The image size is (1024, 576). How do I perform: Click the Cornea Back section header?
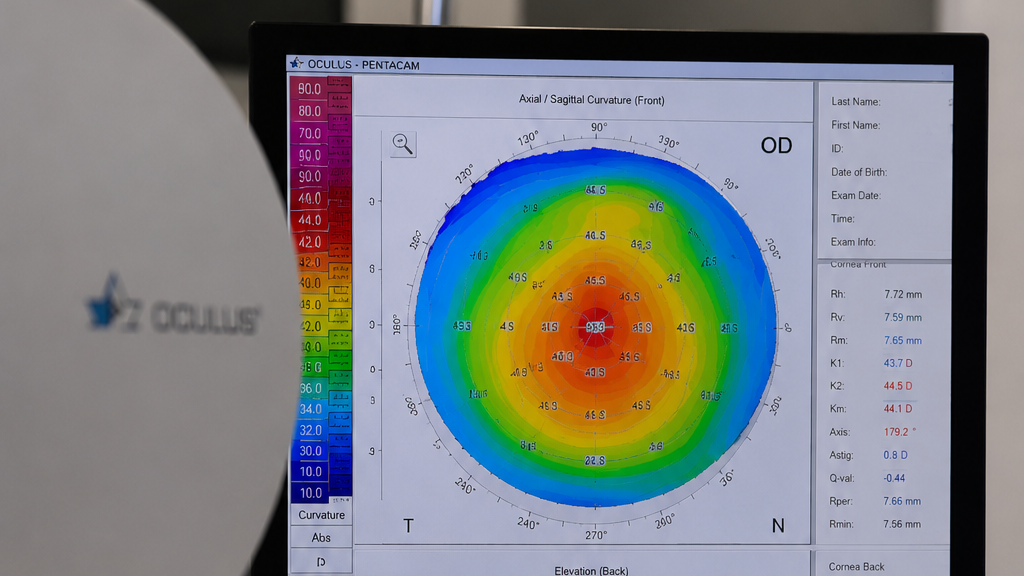coord(856,567)
